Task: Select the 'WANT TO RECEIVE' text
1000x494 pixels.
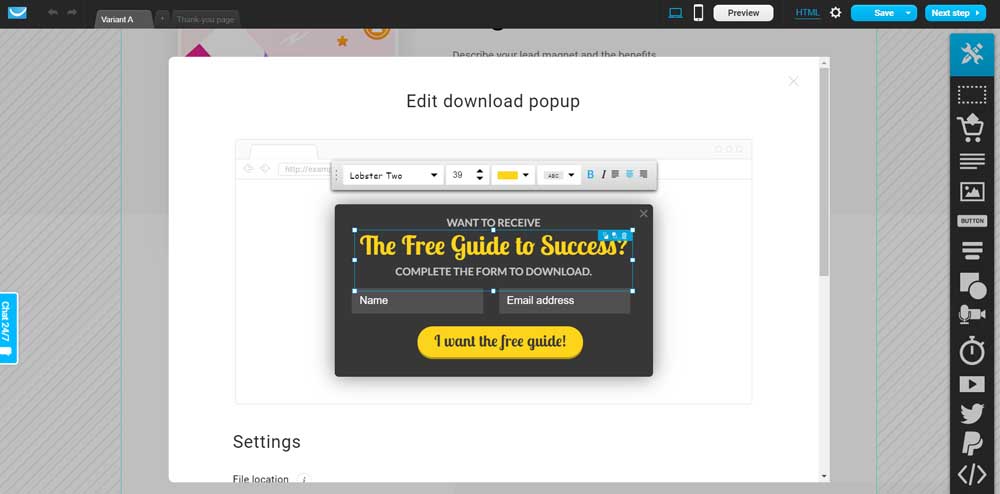Action: [x=494, y=222]
